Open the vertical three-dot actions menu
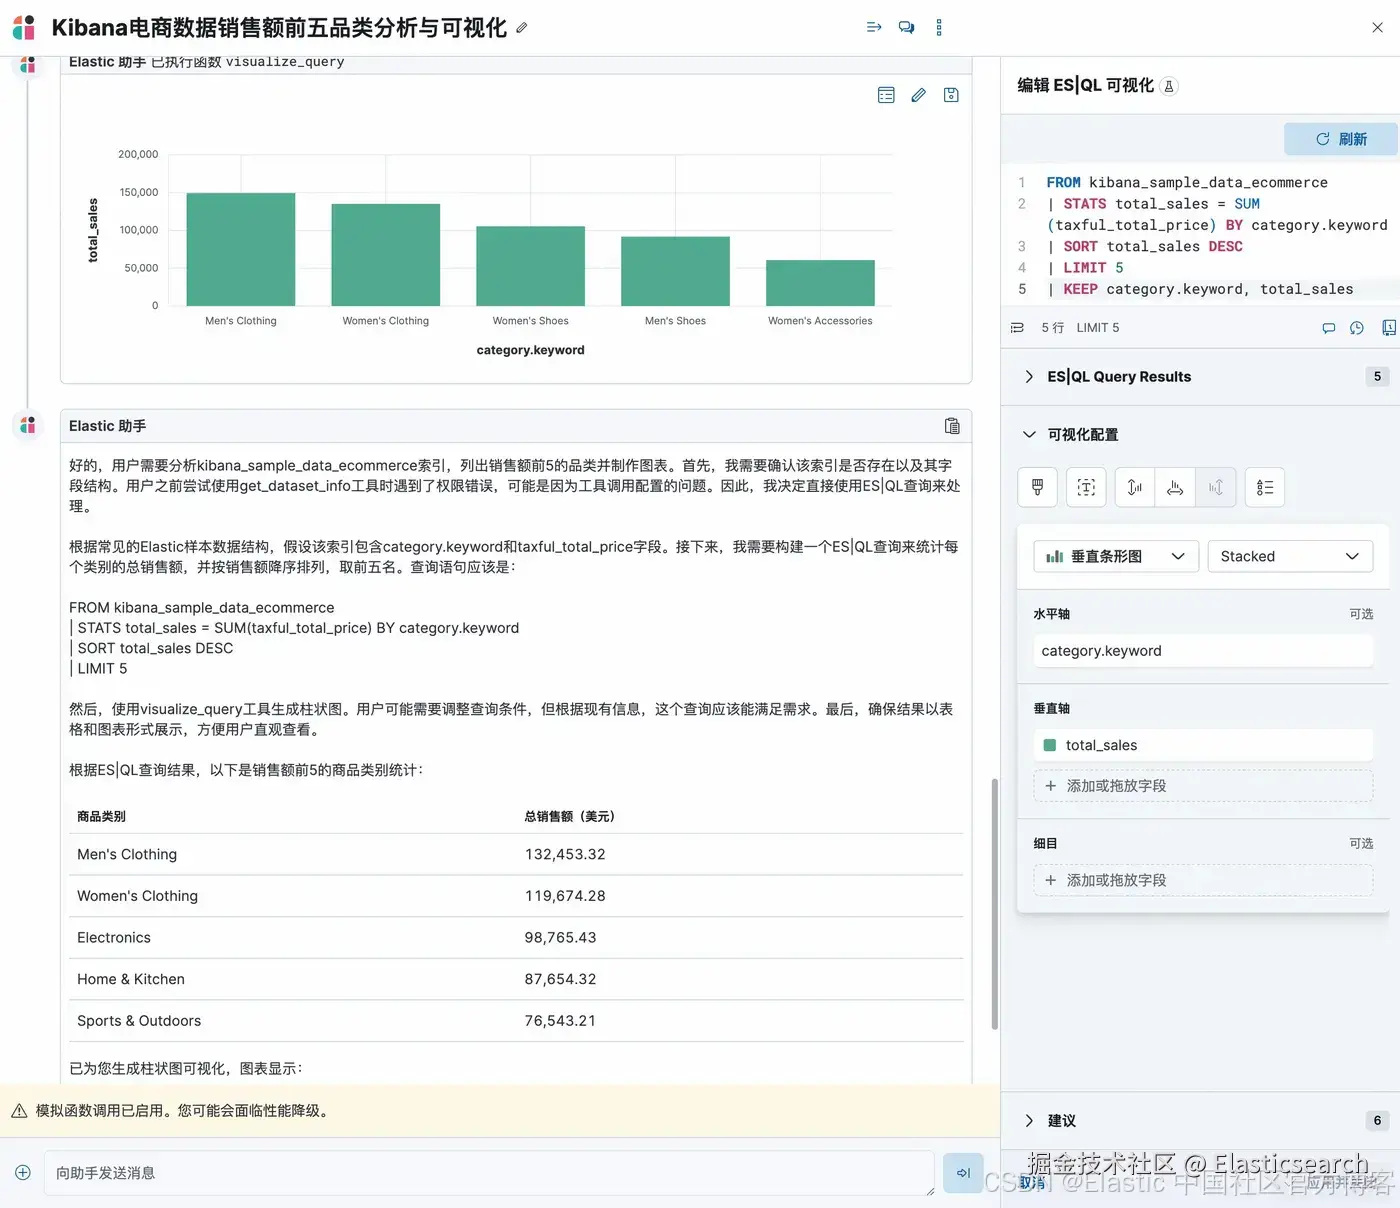 pos(939,27)
